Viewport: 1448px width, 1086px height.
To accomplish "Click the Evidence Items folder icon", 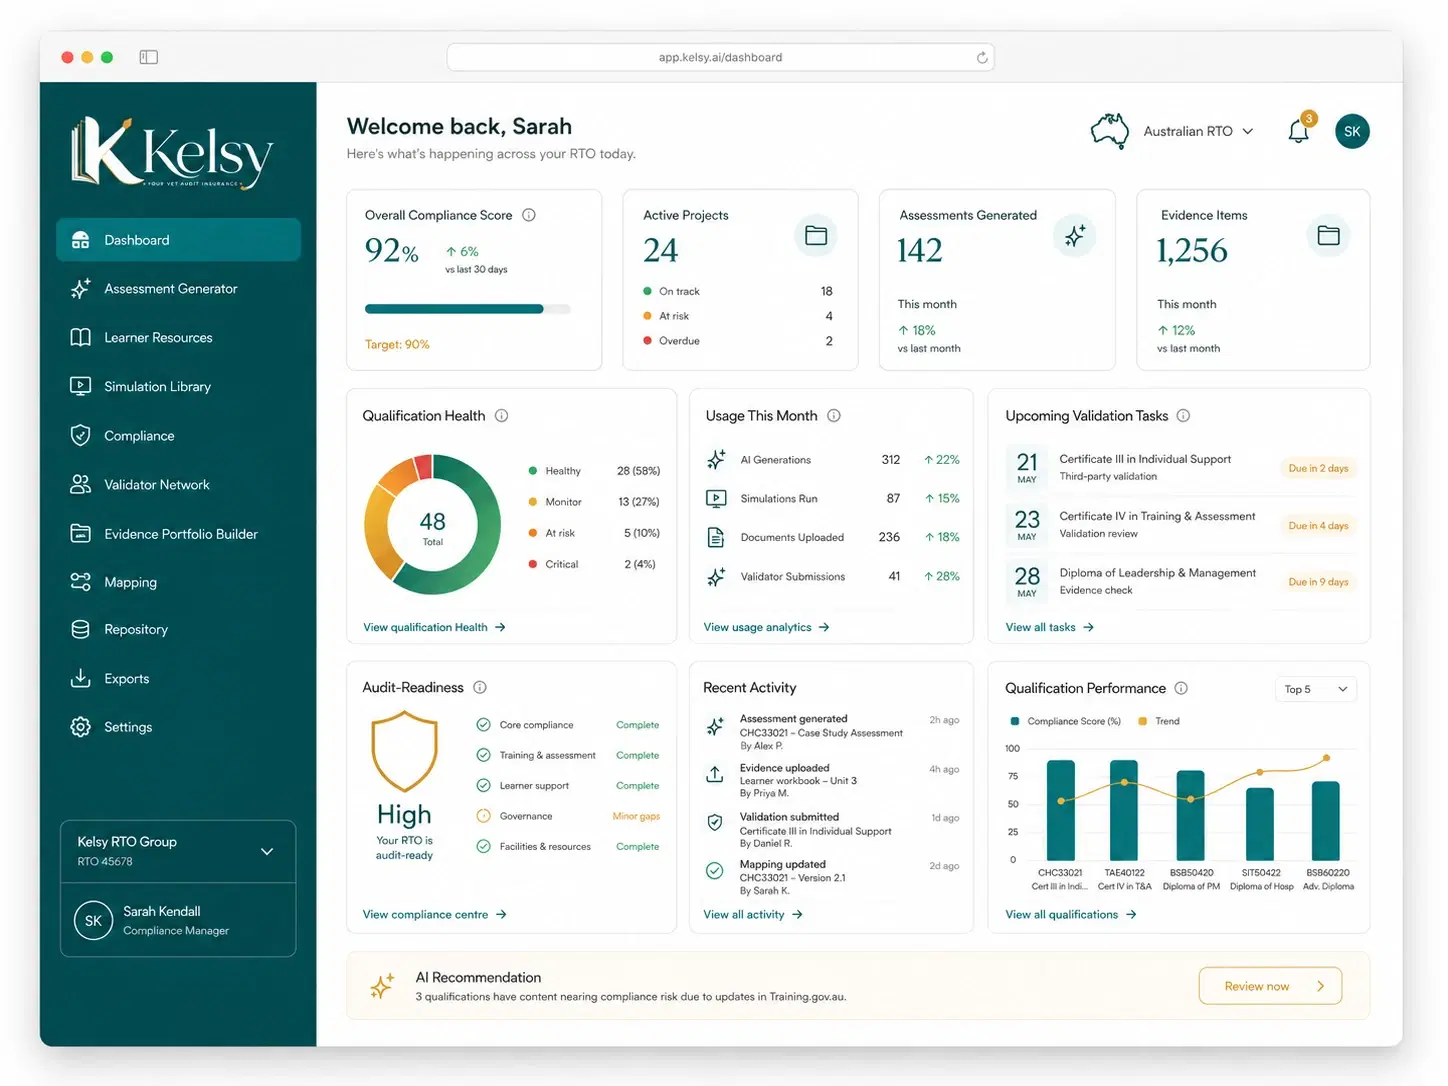I will point(1329,235).
